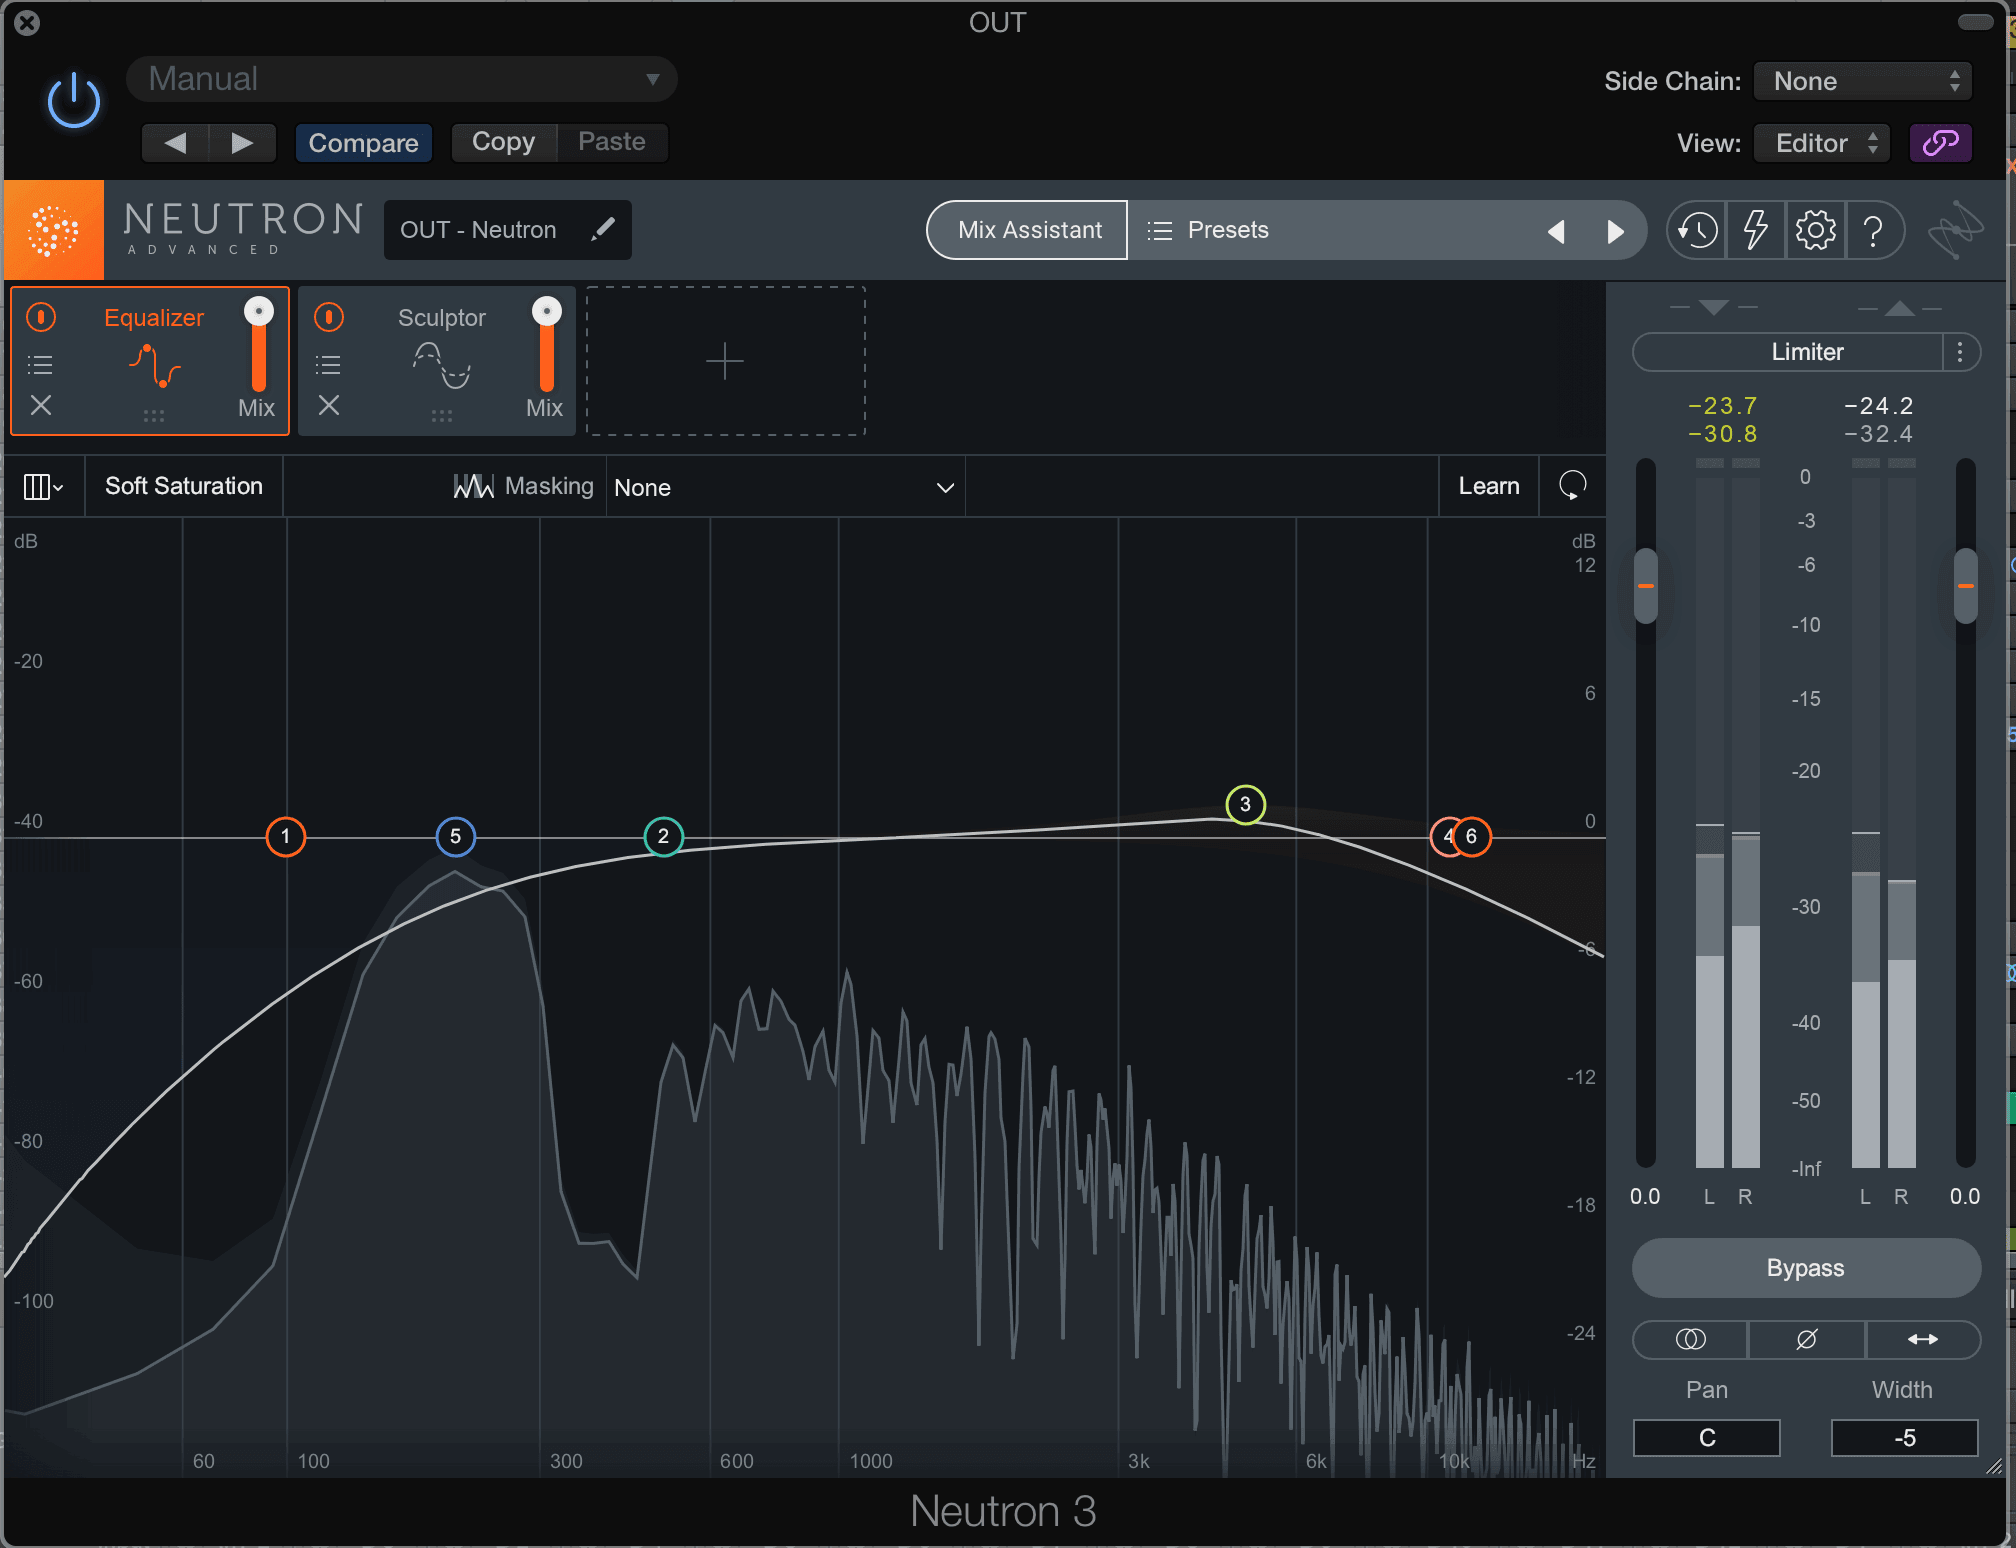The width and height of the screenshot is (2016, 1548).
Task: Click the Copy button
Action: (503, 142)
